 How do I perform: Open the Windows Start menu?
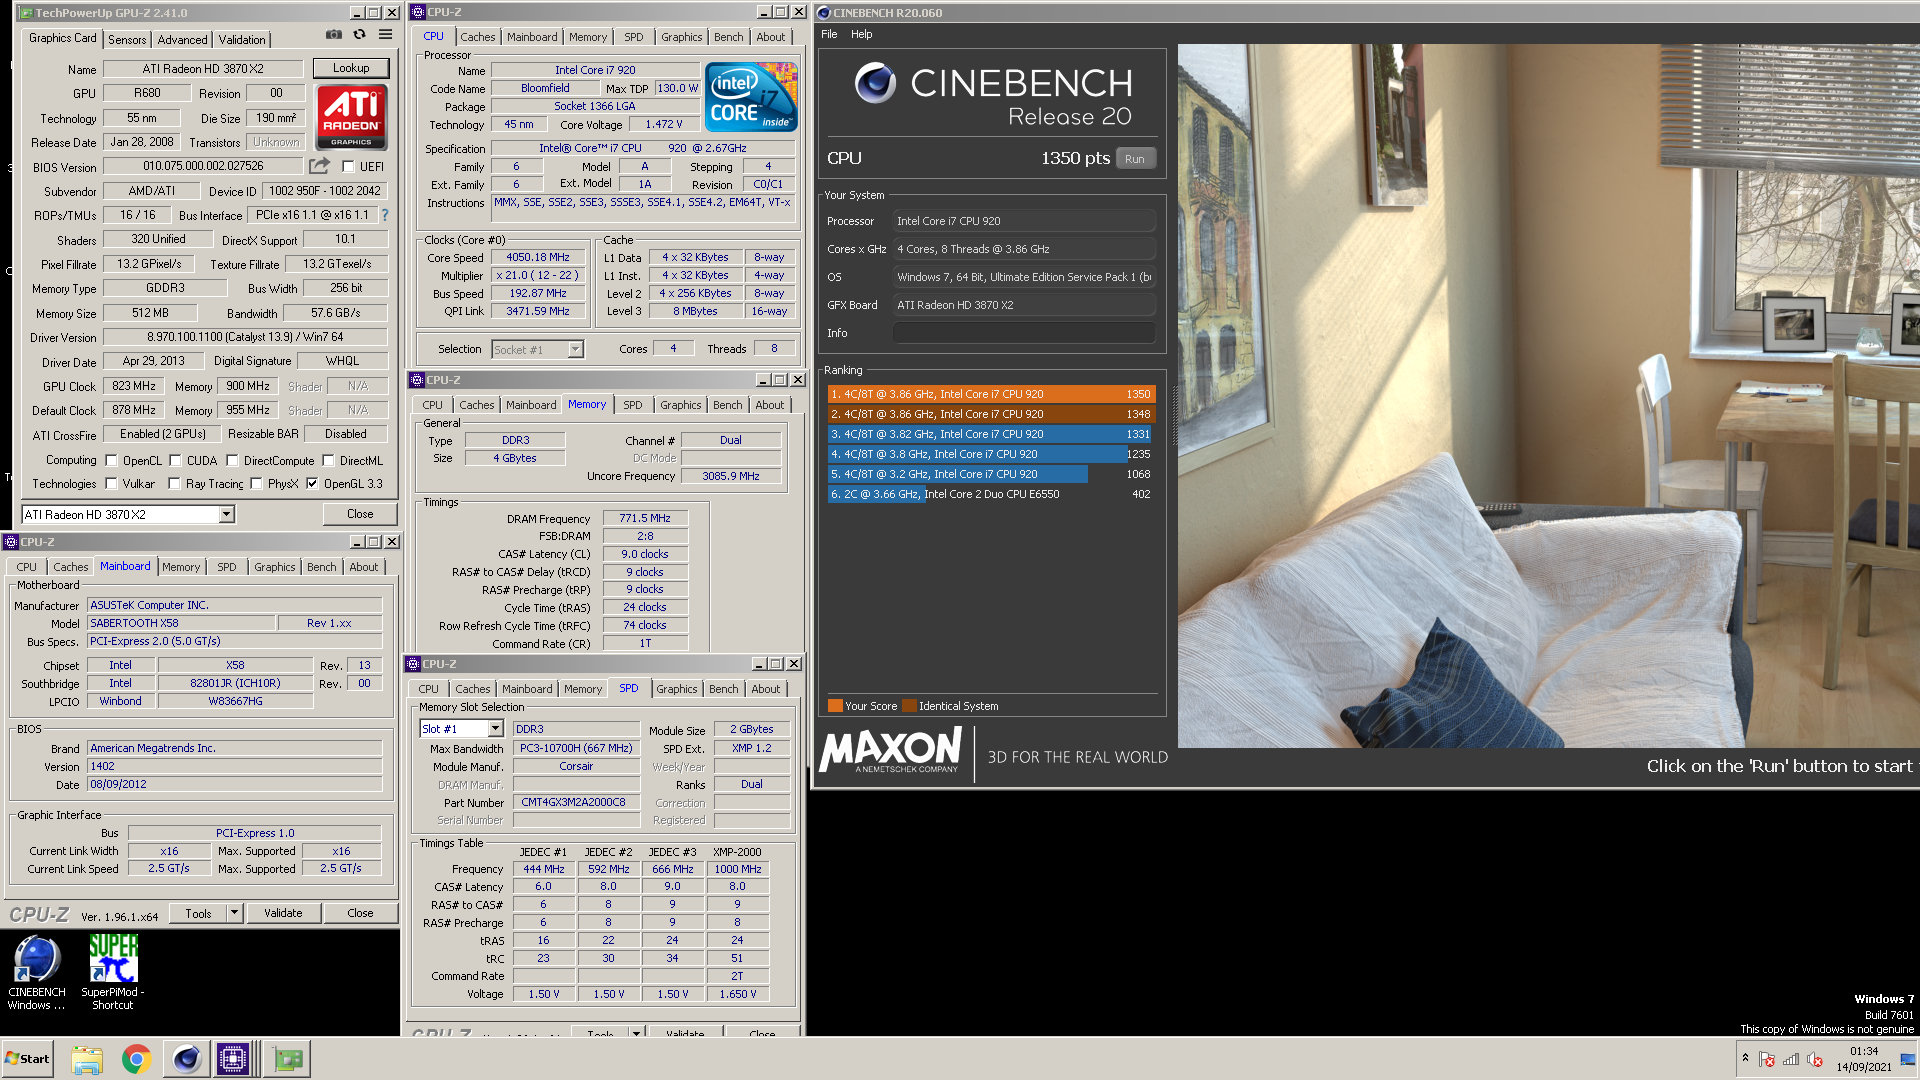[x=28, y=1059]
